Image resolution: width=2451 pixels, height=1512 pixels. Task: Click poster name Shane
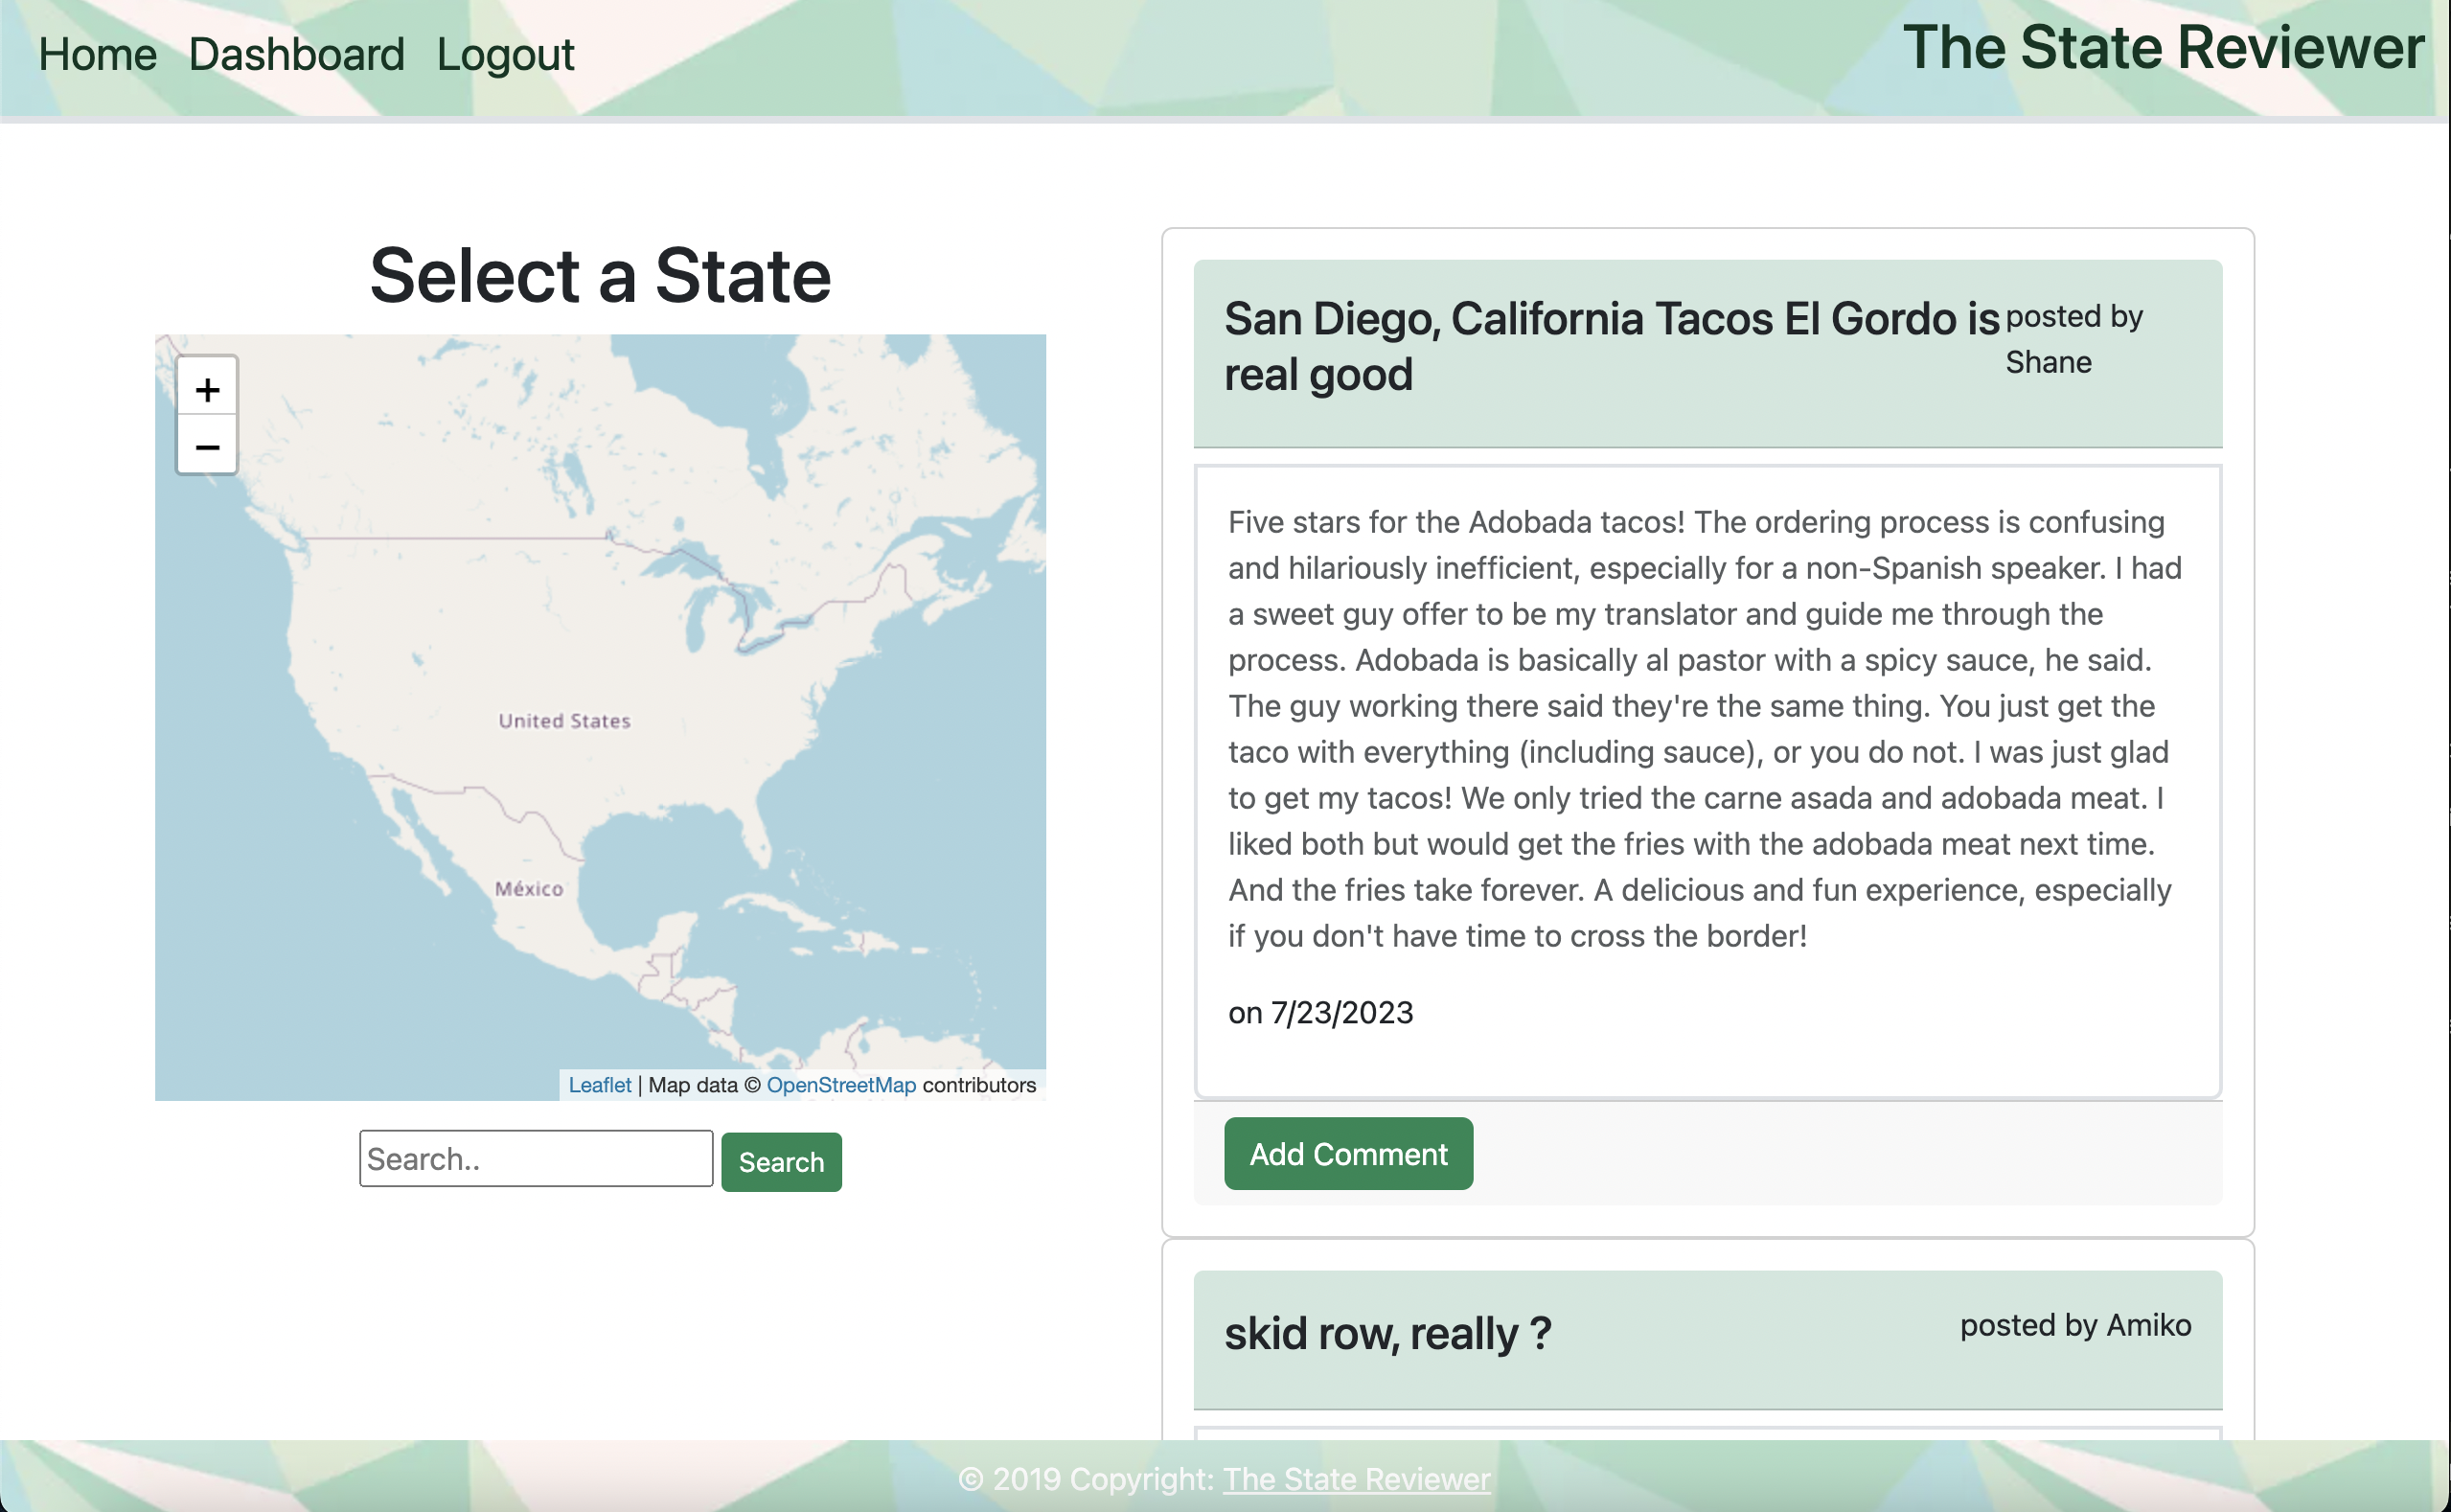click(2048, 362)
